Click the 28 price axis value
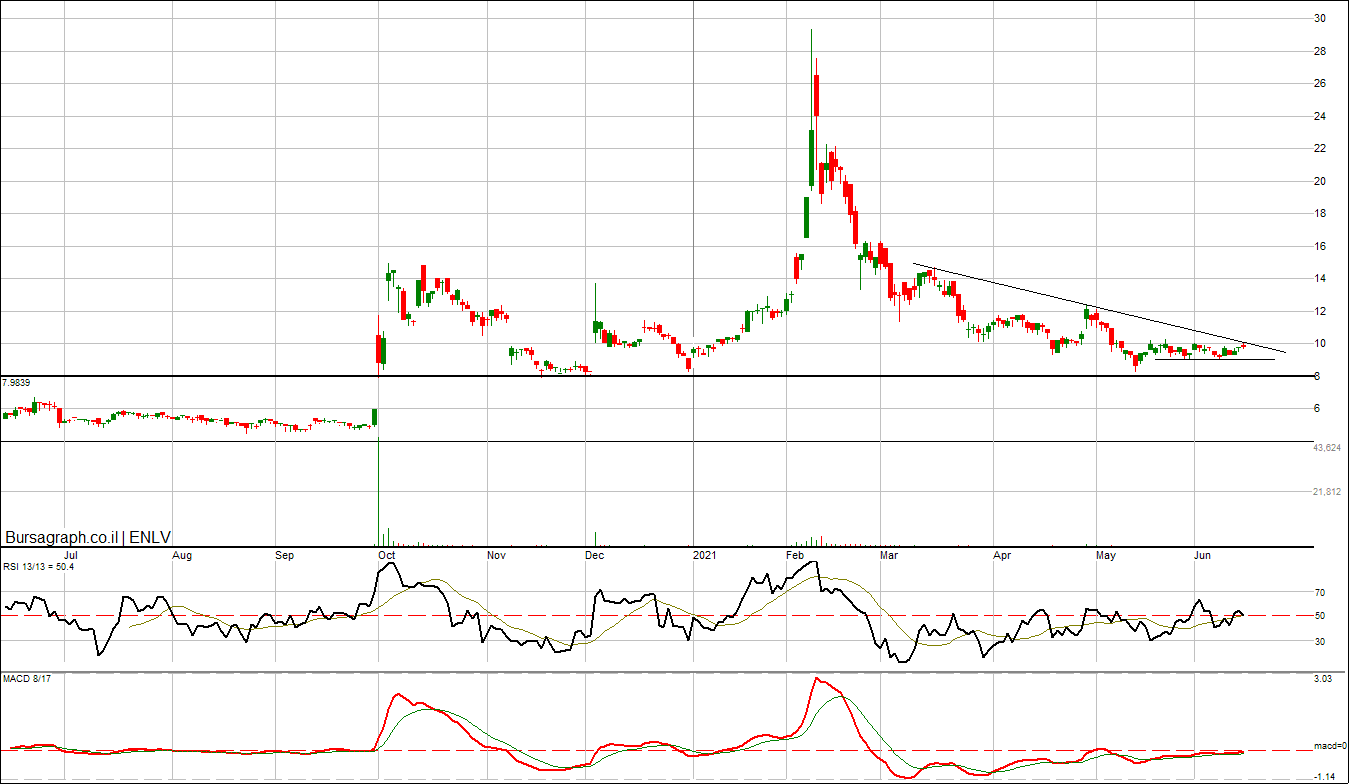Screen dimensions: 1349x784 coord(1320,51)
